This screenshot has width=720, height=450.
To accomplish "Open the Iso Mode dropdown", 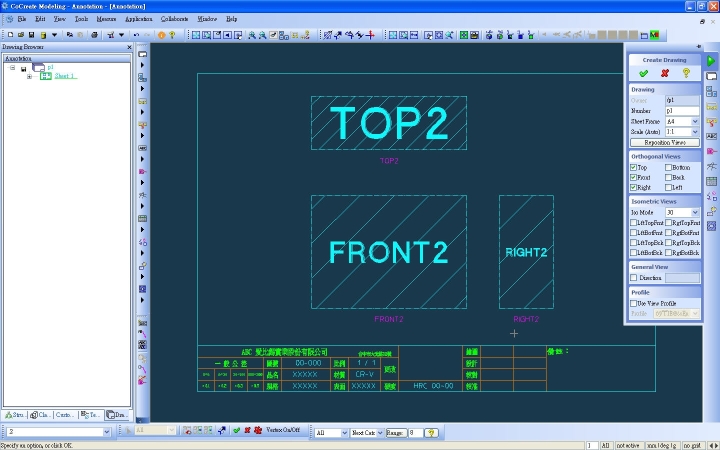I will coord(695,213).
